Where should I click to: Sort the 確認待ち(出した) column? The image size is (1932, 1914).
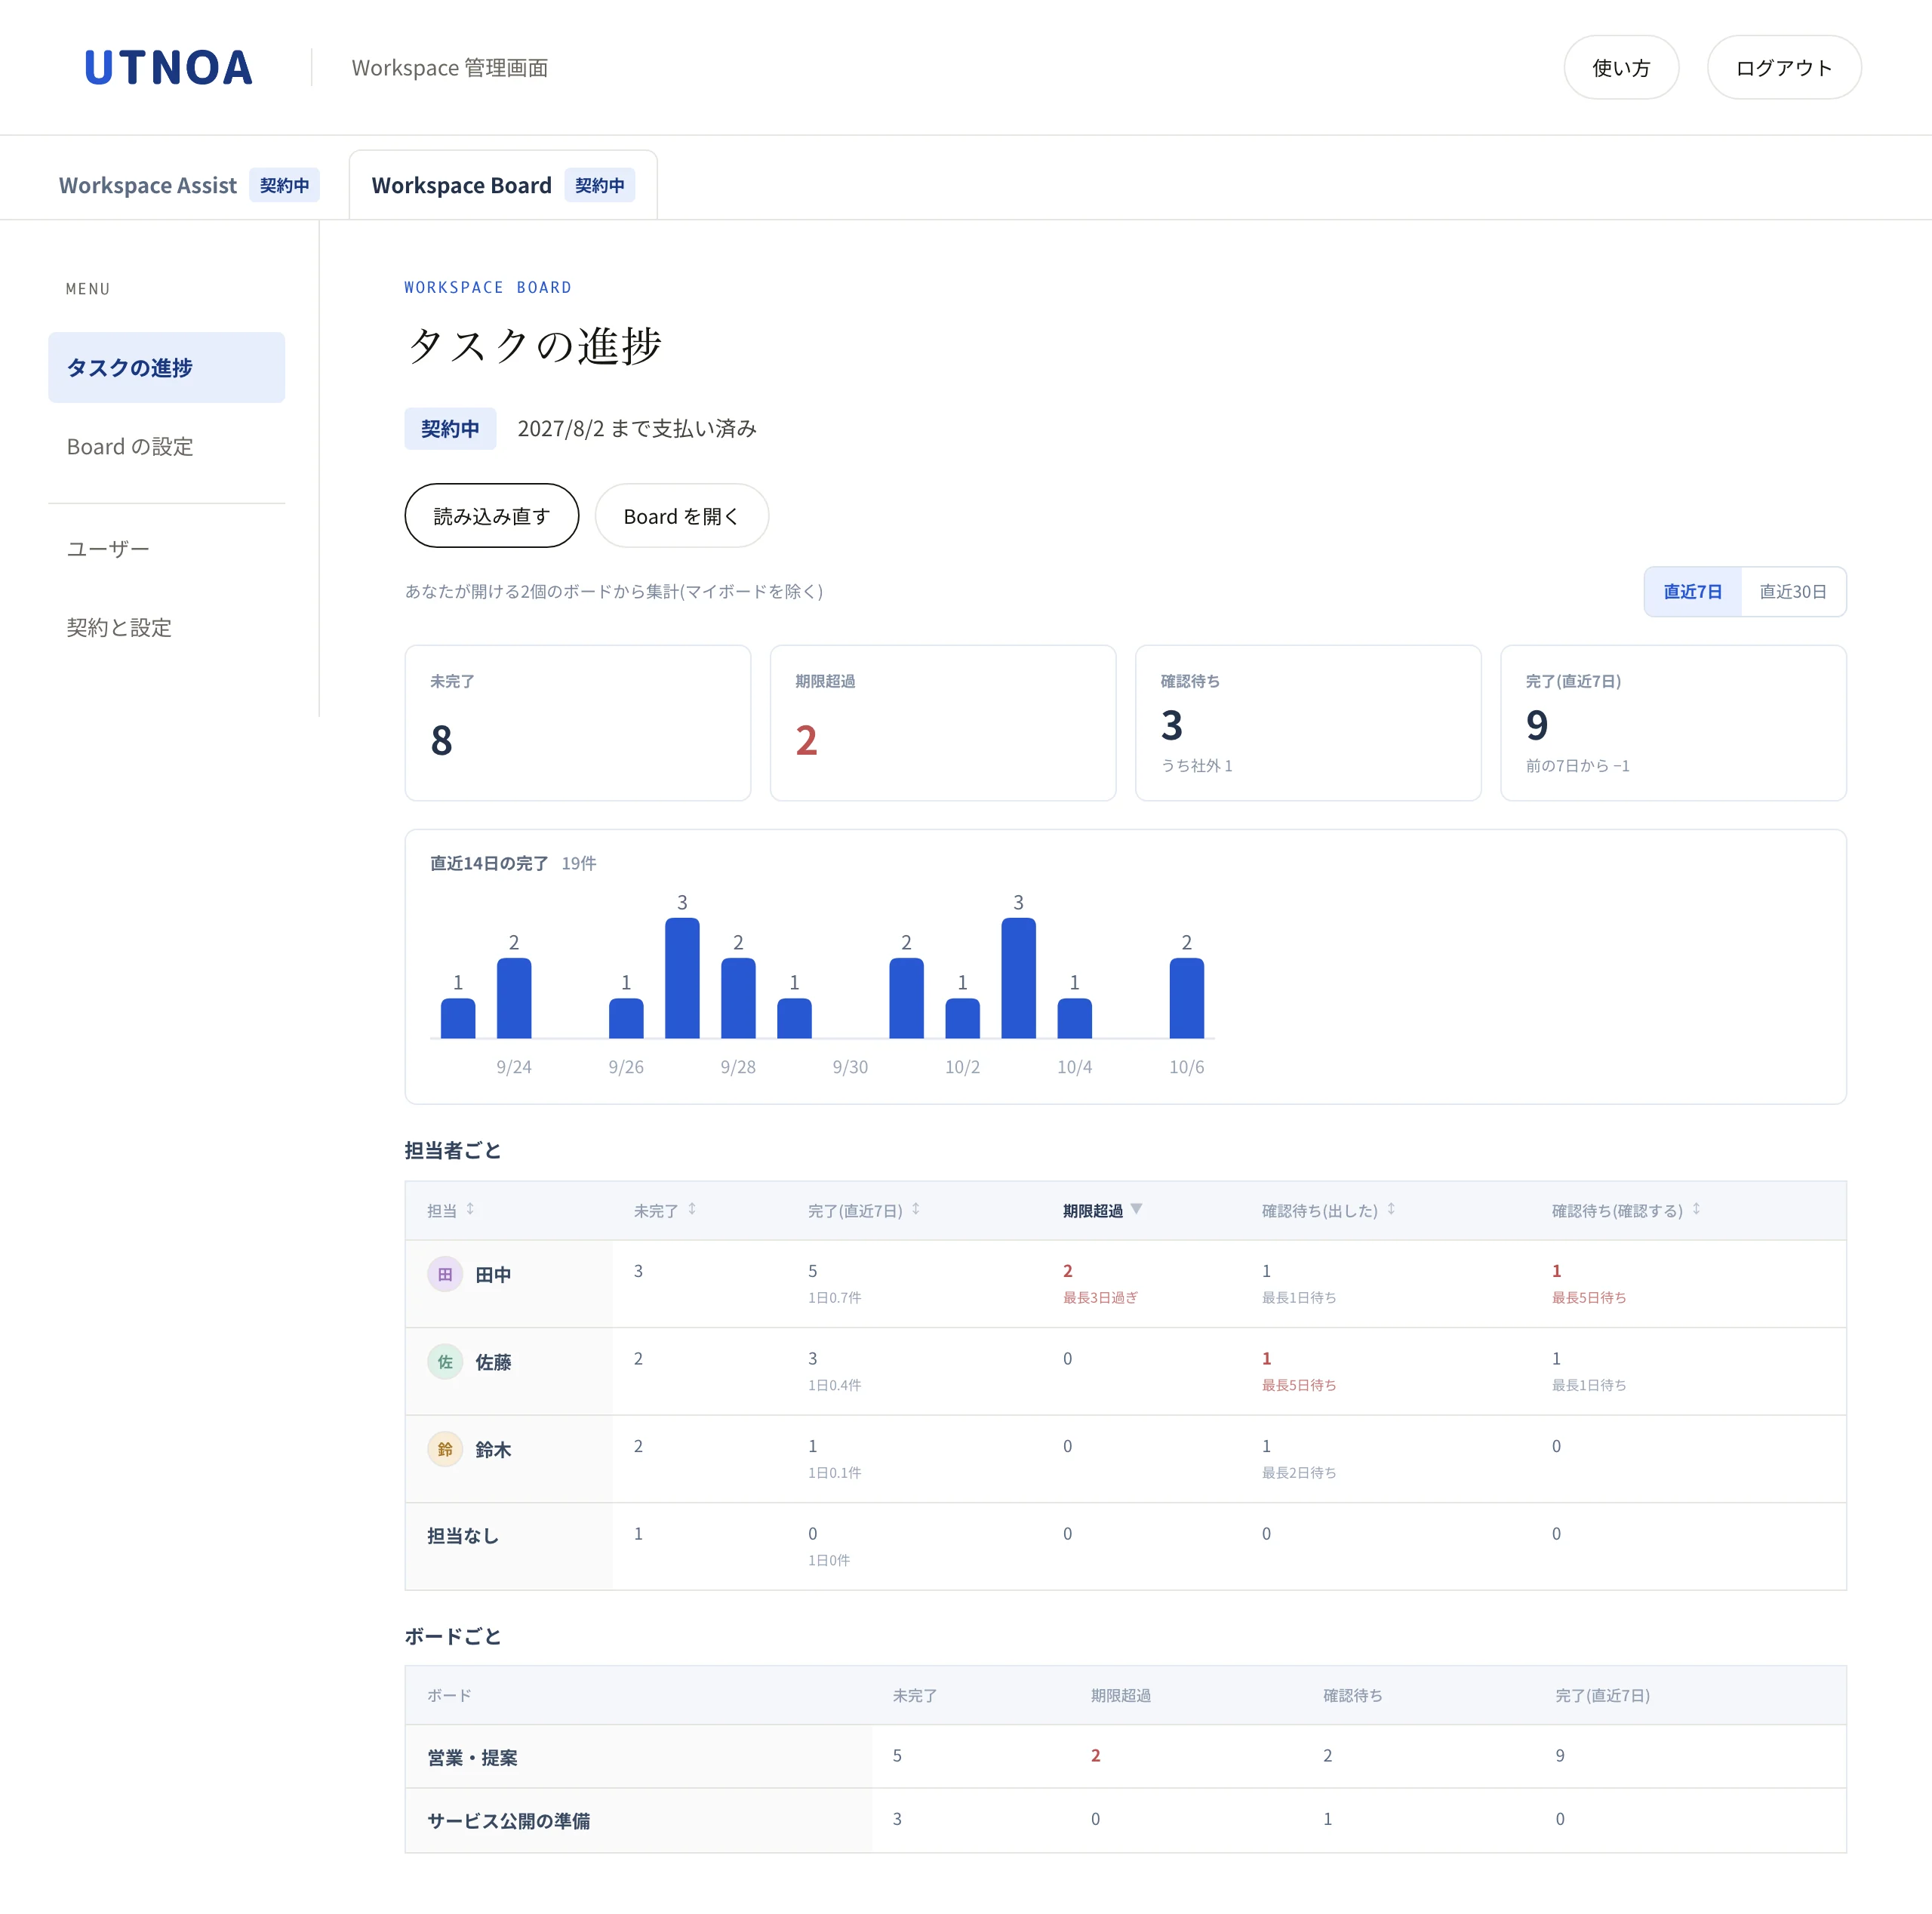(1391, 1210)
